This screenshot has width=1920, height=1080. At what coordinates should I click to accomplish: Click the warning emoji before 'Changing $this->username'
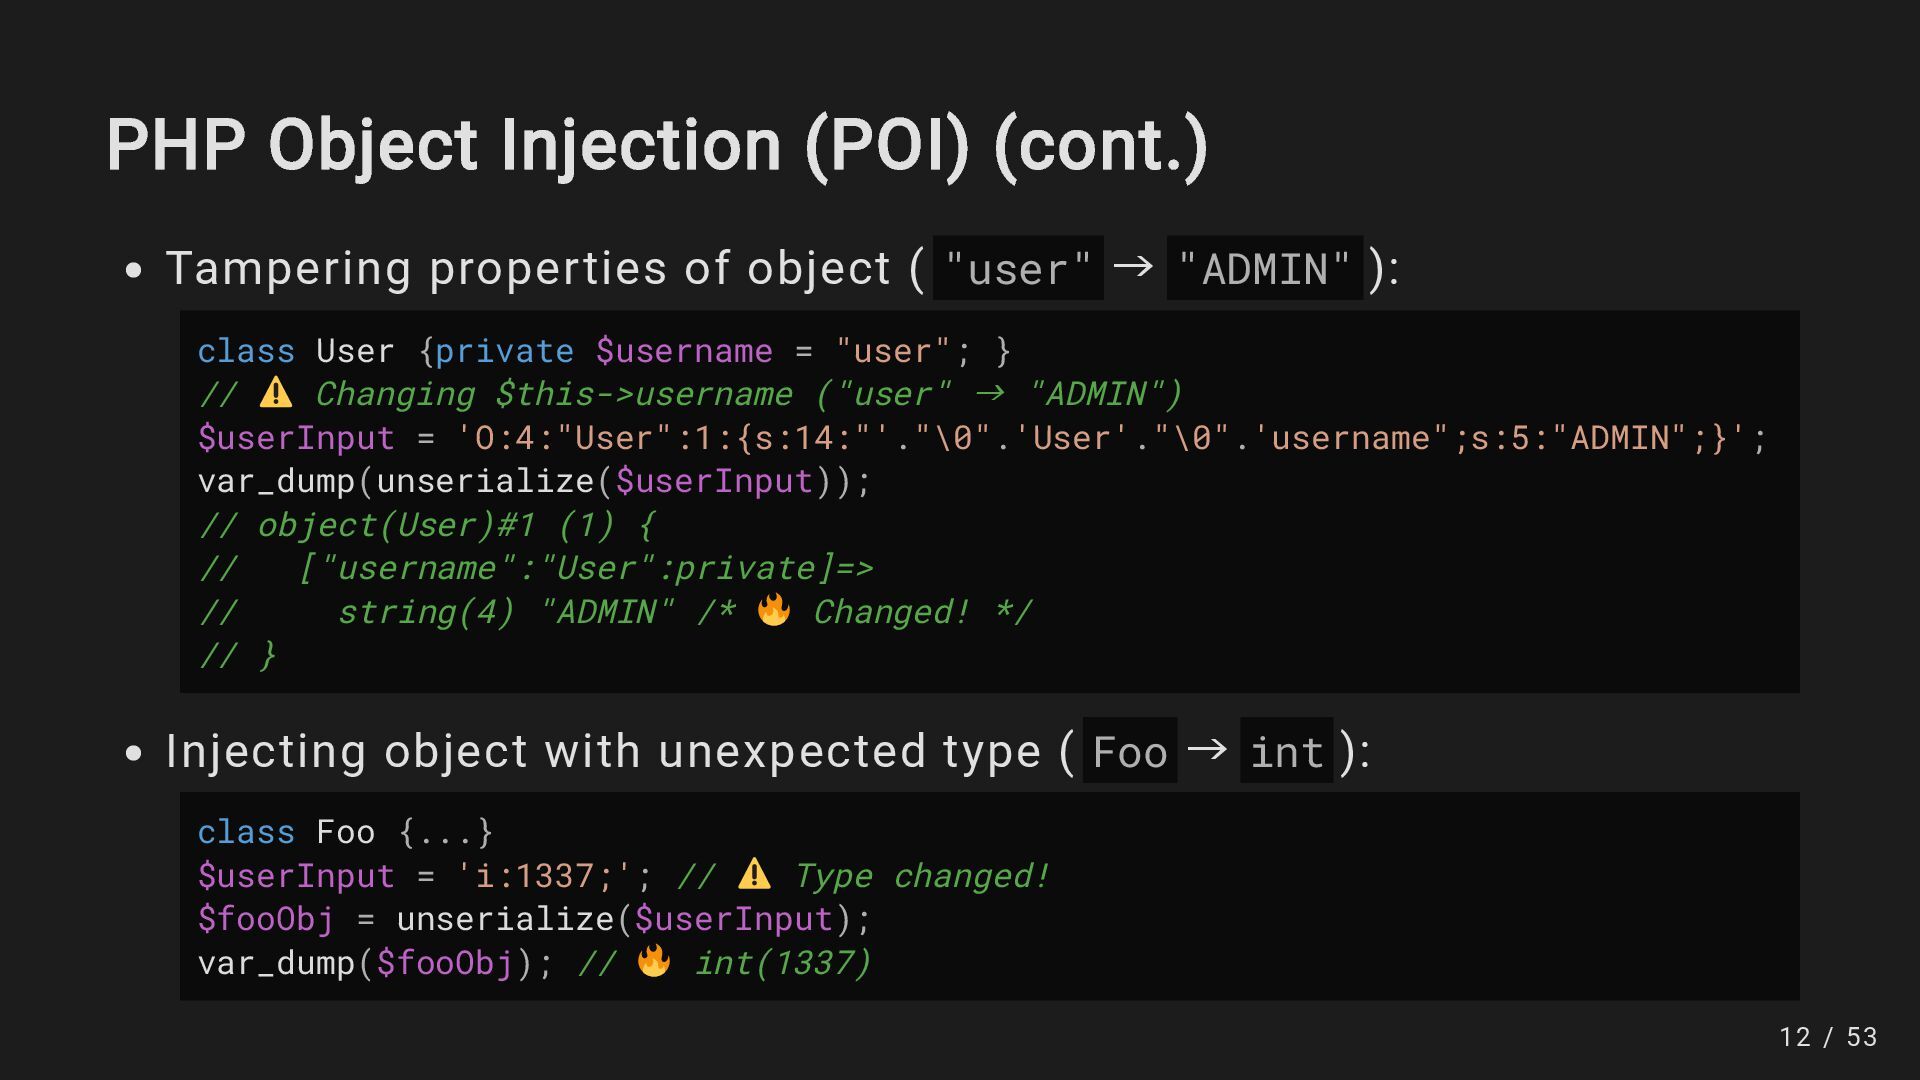(x=276, y=393)
